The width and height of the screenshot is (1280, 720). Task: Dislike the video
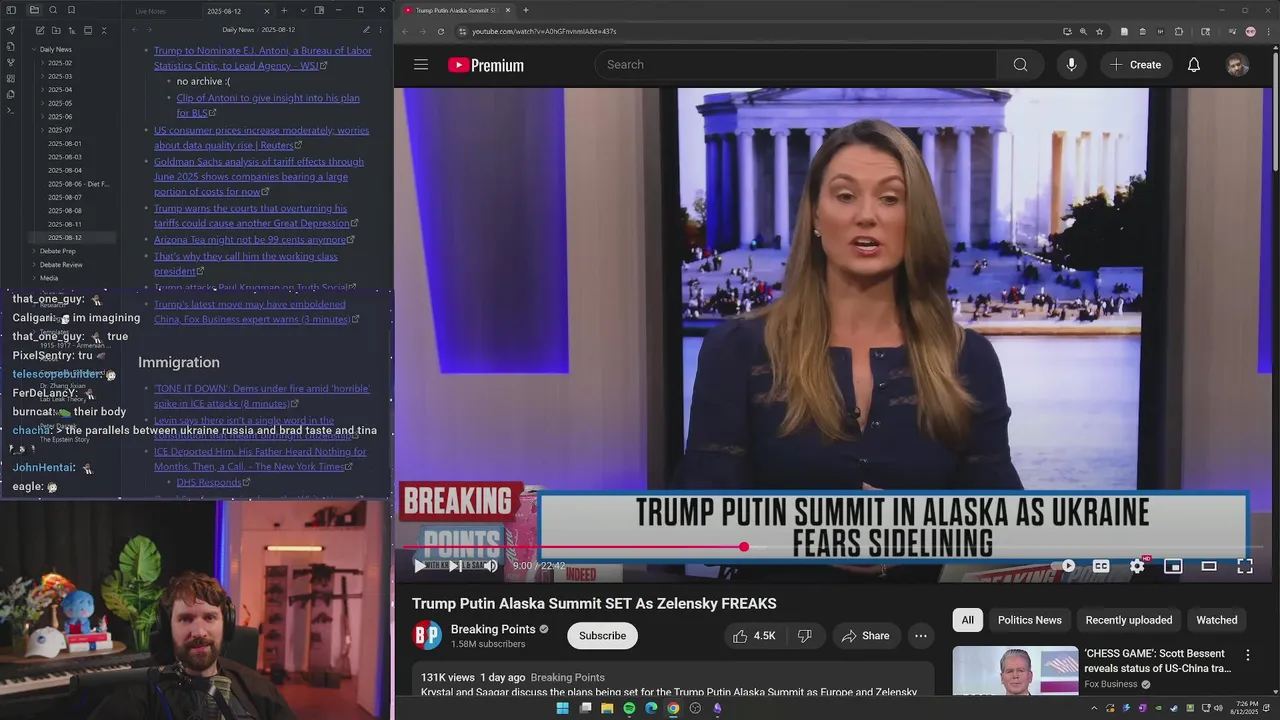pos(804,636)
